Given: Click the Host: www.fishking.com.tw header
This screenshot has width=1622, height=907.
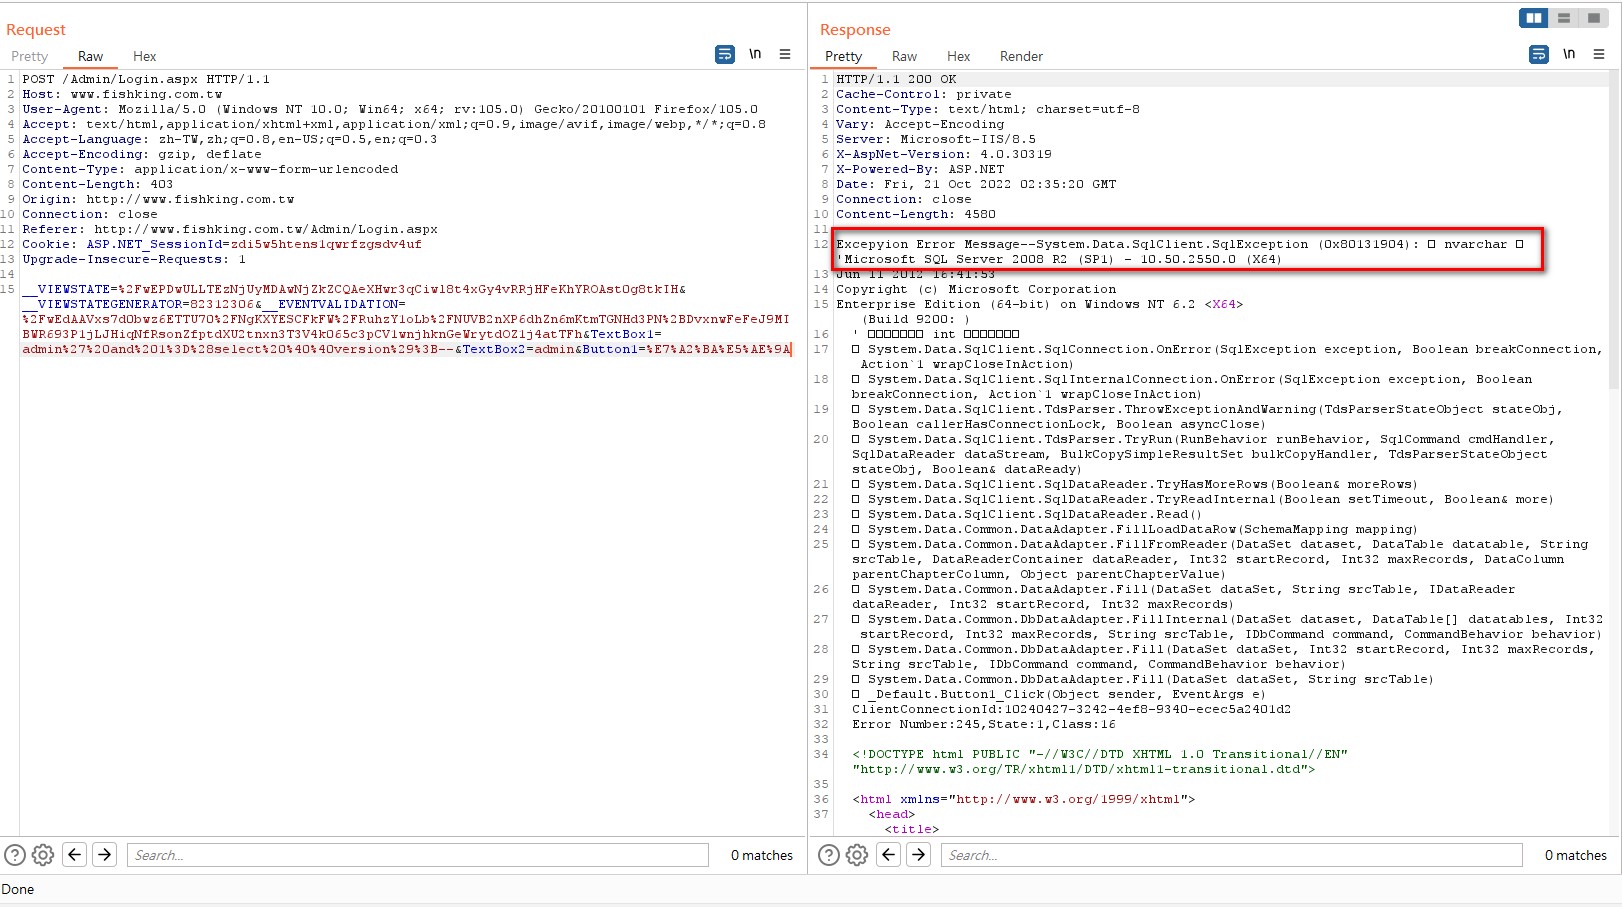Looking at the screenshot, I should coord(122,94).
